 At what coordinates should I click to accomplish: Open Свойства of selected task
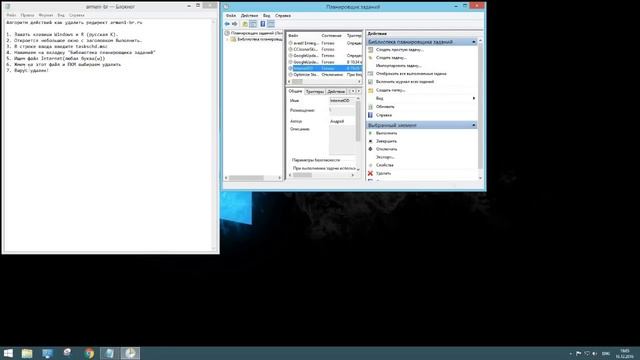(384, 165)
